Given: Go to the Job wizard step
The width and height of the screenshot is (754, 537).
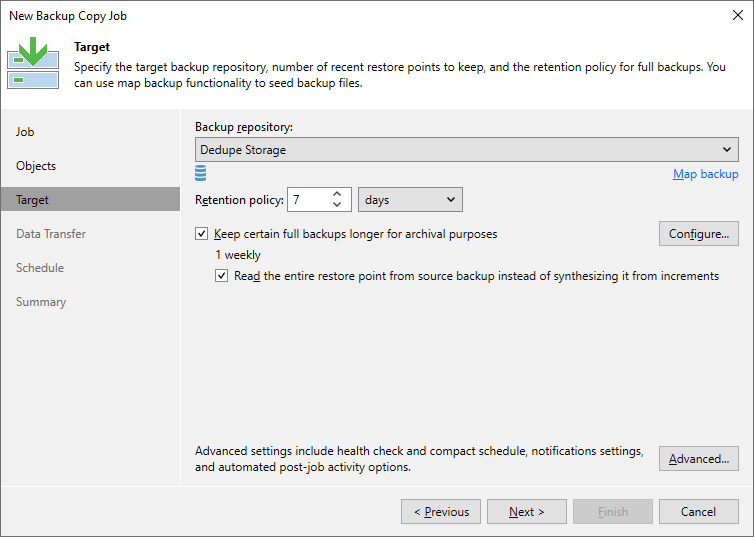Looking at the screenshot, I should 26,132.
